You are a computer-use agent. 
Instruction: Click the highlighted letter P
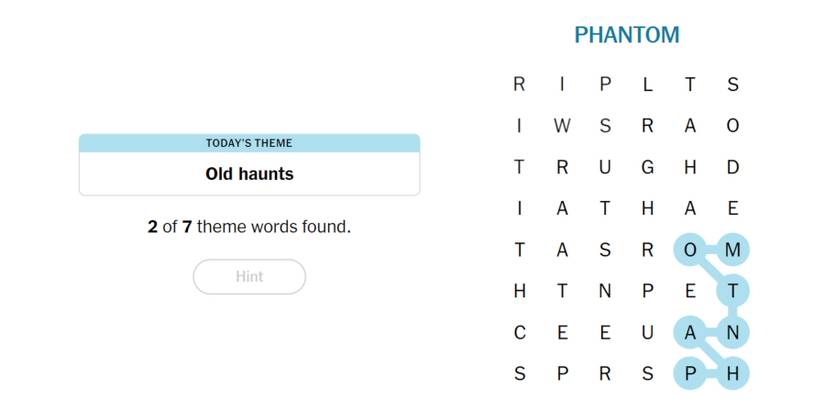click(690, 374)
